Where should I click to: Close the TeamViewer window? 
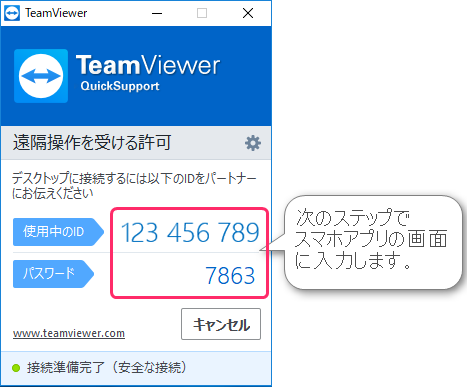tap(248, 13)
